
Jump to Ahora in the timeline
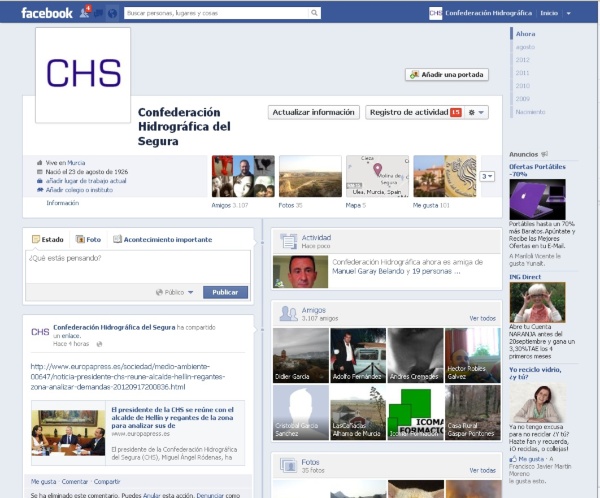[525, 34]
